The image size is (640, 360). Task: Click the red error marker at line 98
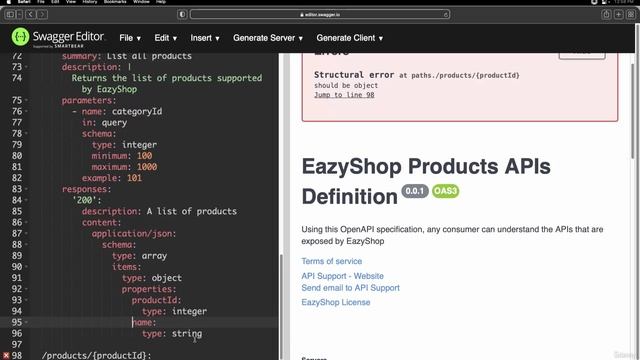6,356
